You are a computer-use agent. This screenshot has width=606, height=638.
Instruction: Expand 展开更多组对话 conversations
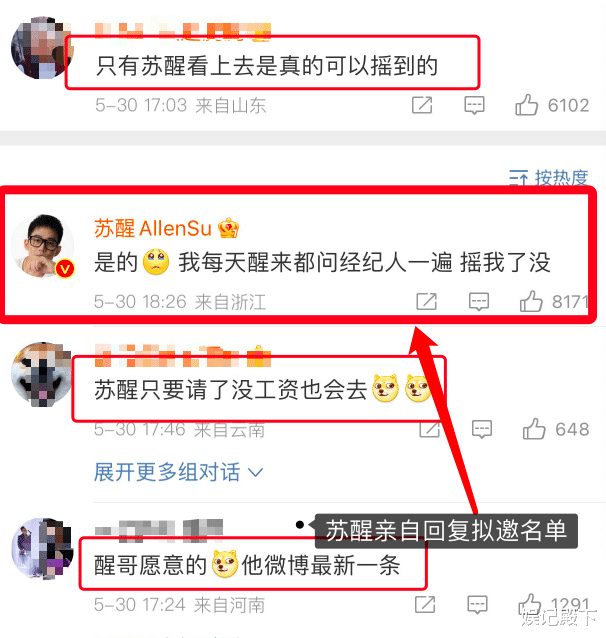(178, 472)
